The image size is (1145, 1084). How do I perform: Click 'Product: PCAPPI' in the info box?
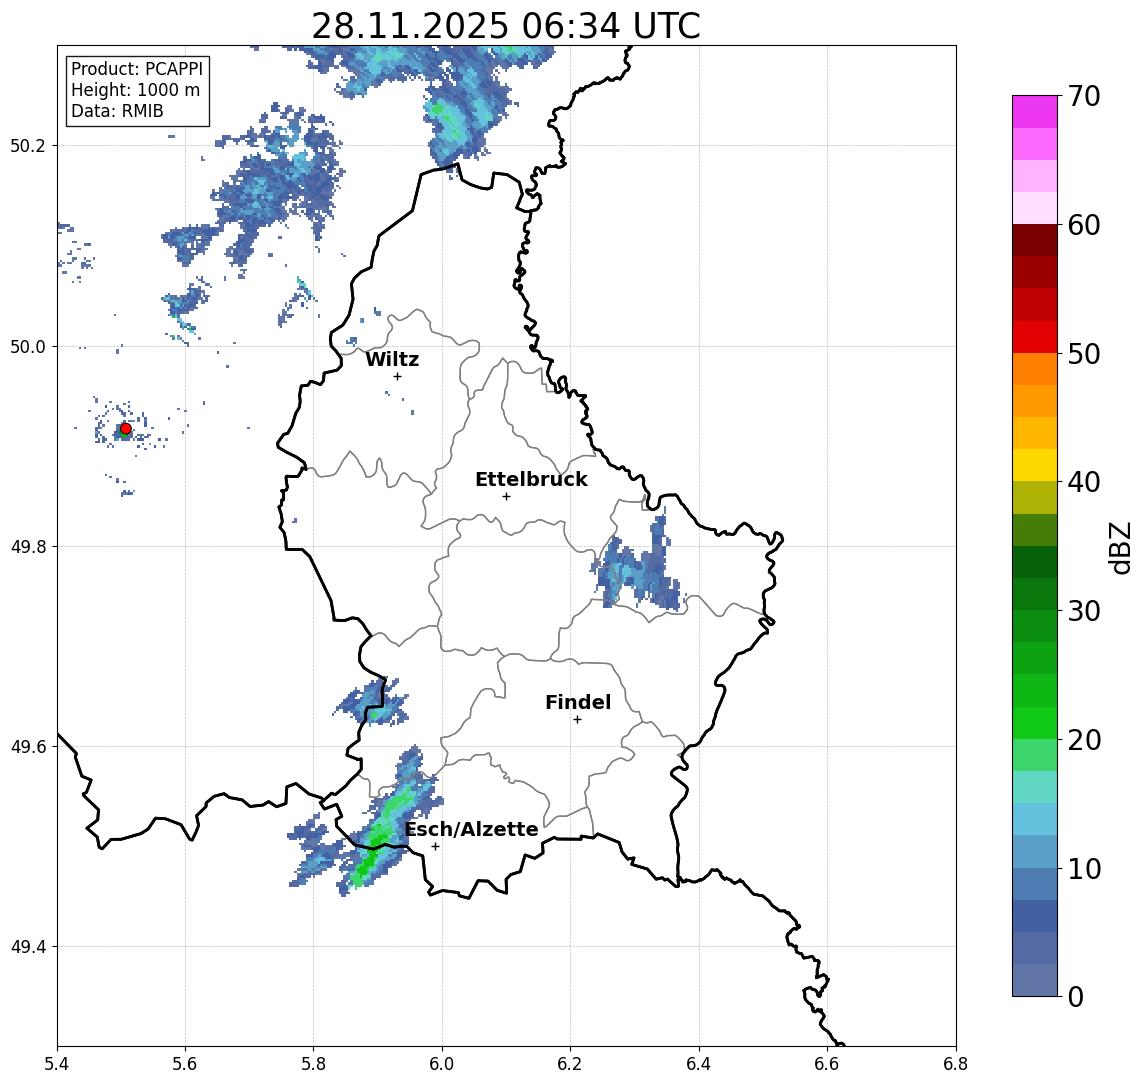coord(137,69)
